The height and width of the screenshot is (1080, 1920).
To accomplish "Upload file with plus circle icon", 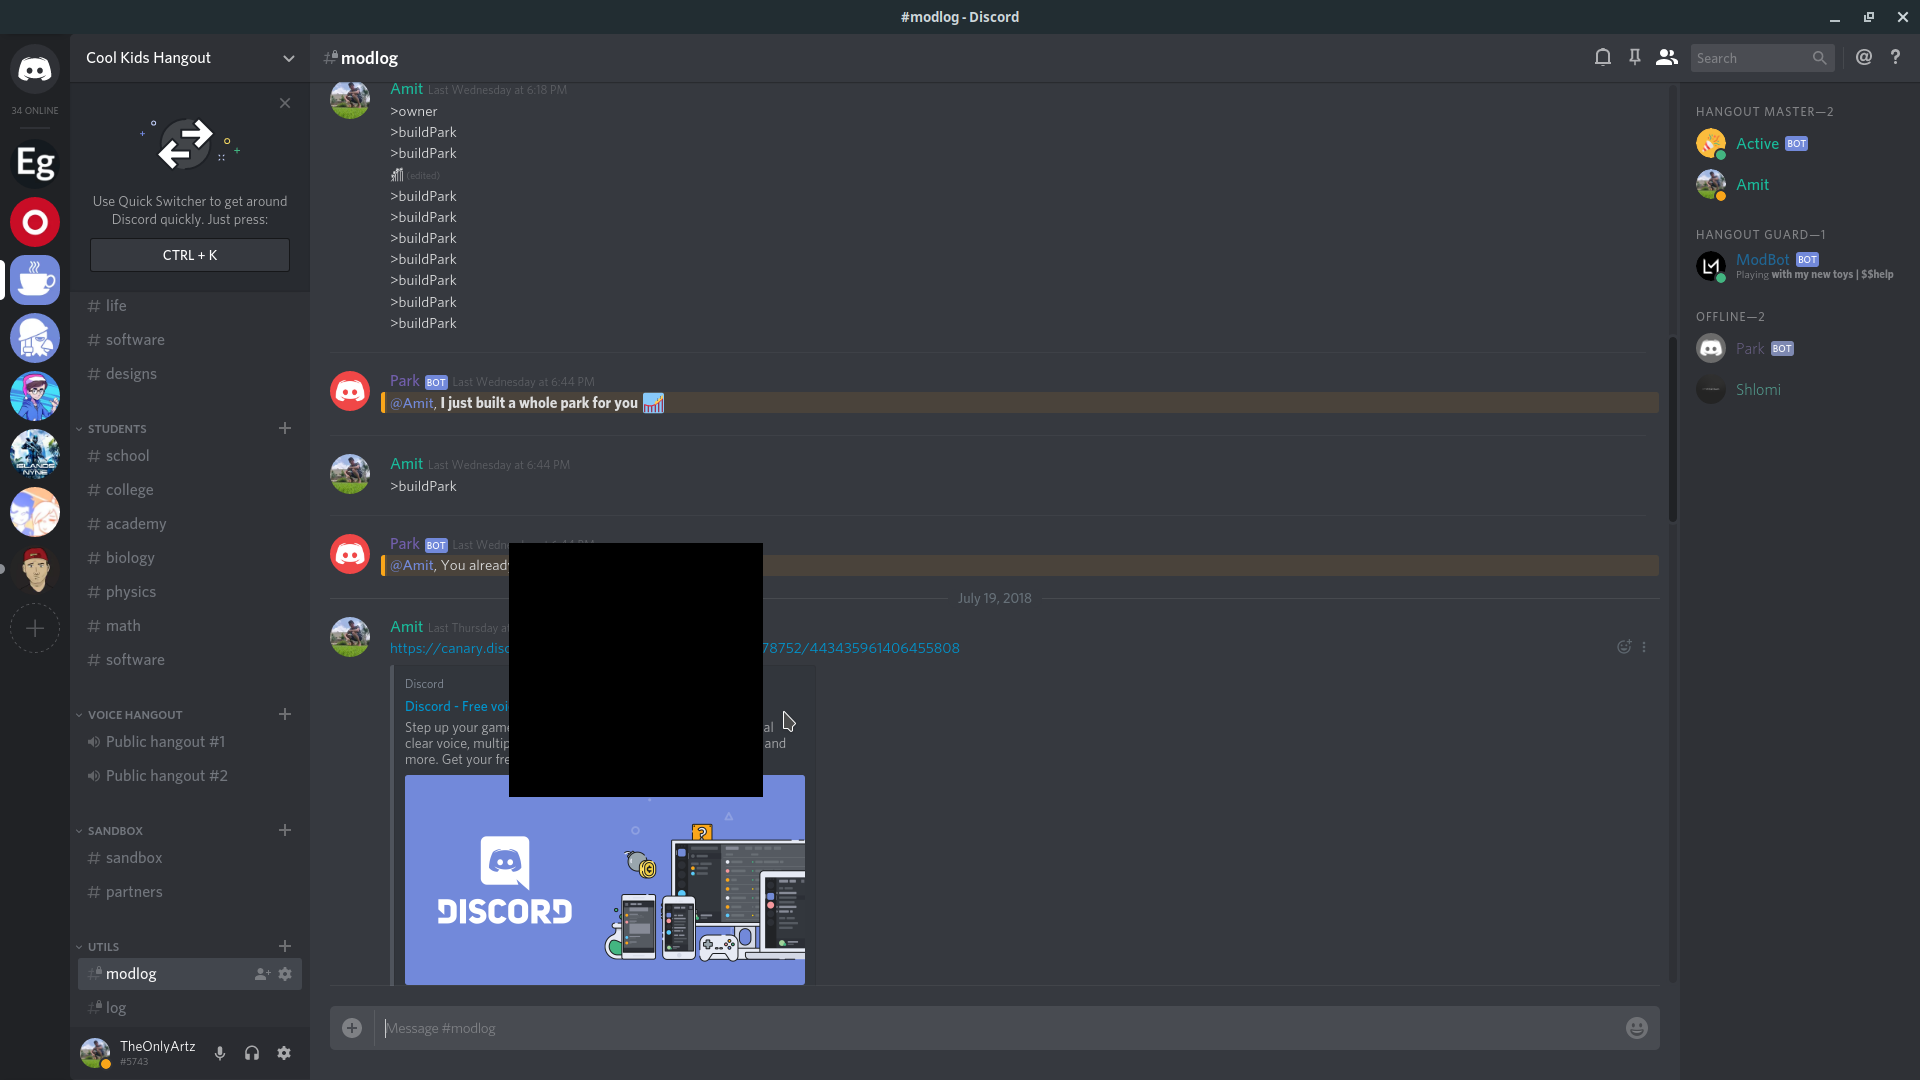I will coord(352,1028).
